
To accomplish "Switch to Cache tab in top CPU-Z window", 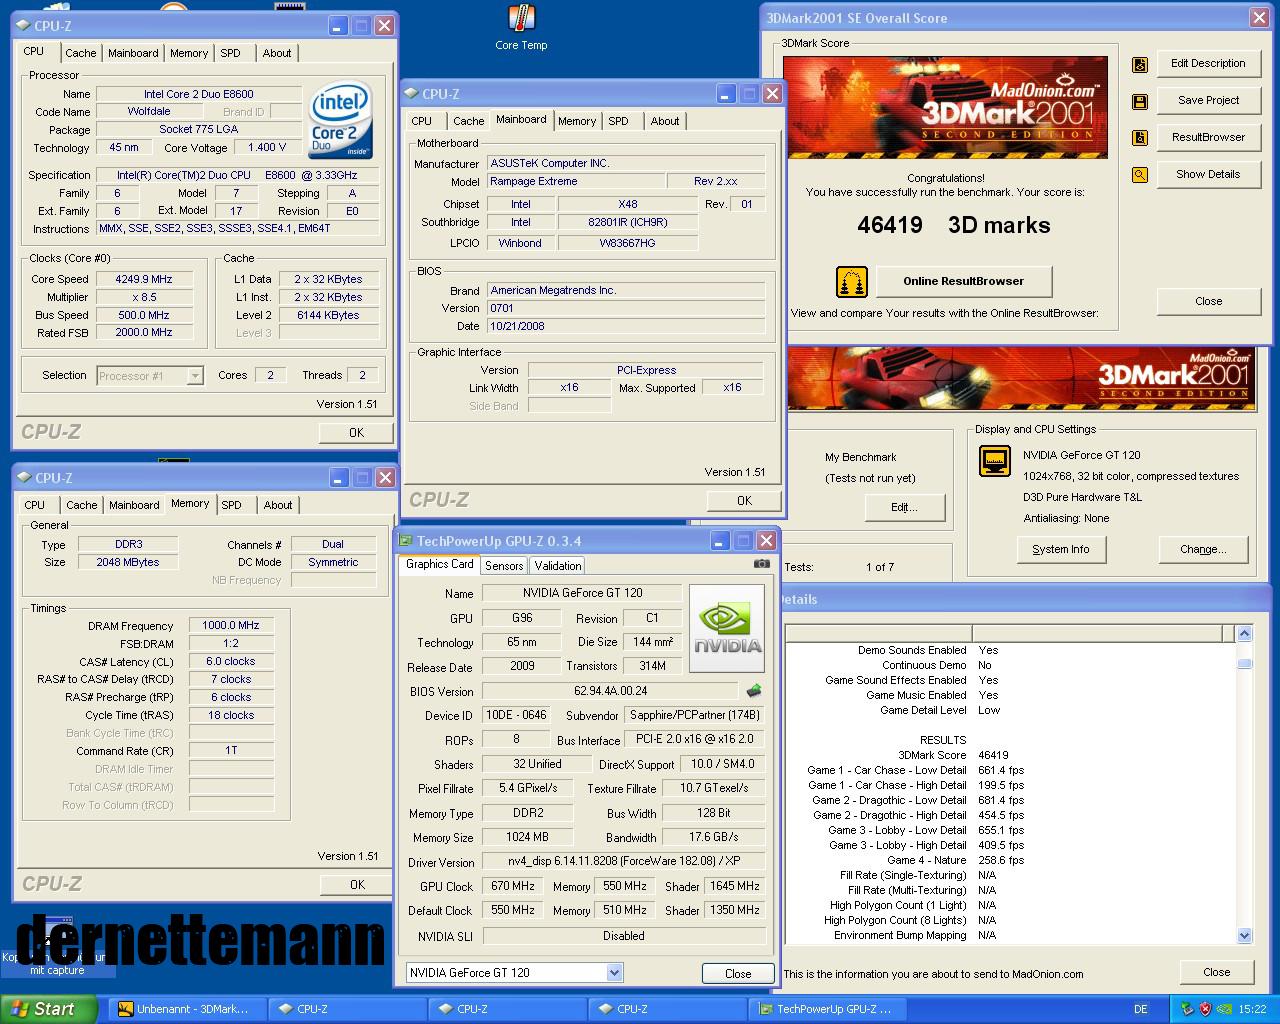I will (81, 53).
